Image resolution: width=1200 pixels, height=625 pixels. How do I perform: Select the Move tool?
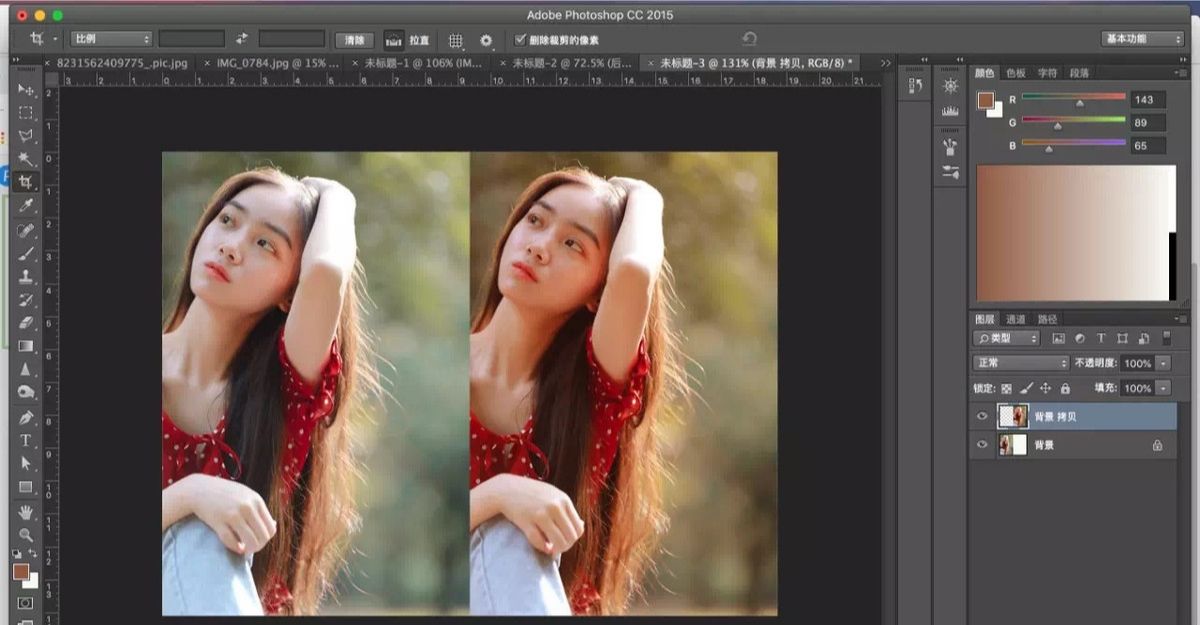(x=26, y=90)
